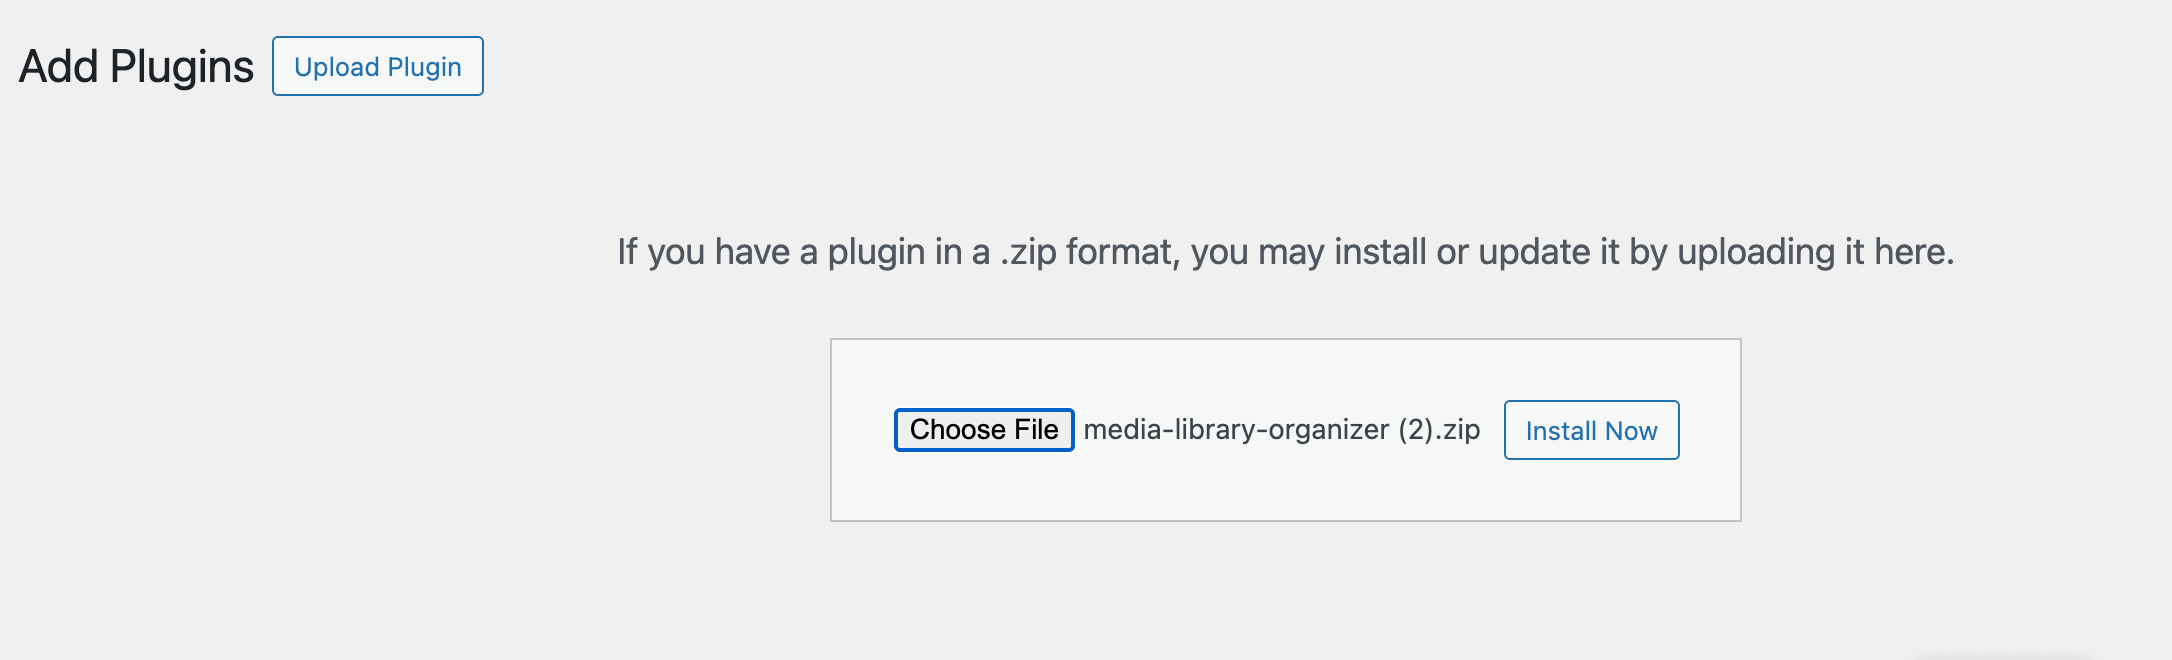Click the Add Plugins page heading

tap(136, 67)
